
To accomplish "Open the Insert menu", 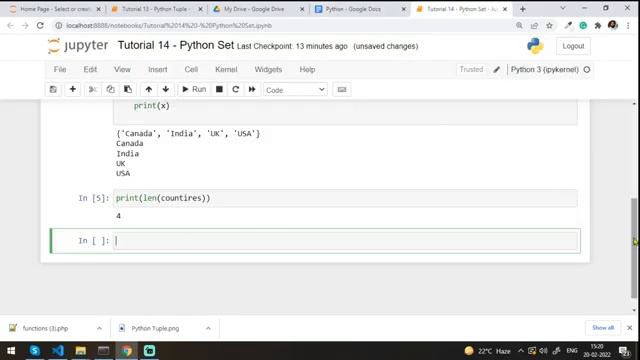I will (x=158, y=69).
